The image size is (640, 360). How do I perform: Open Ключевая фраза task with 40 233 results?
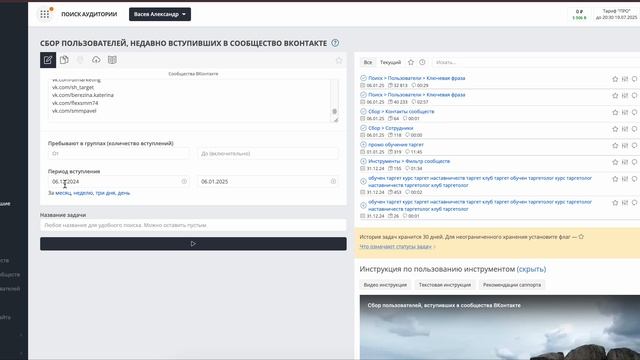coord(416,95)
